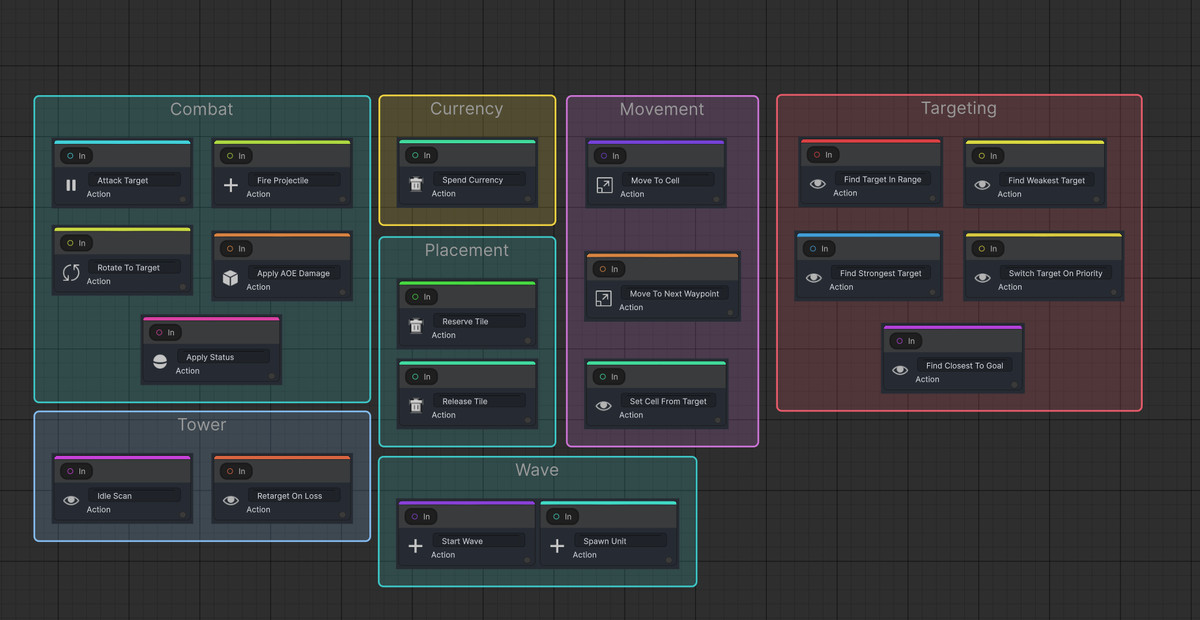Screen dimensions: 1200x620
Task: Click the expand-arrow icon on Move To Cell
Action: coord(604,185)
